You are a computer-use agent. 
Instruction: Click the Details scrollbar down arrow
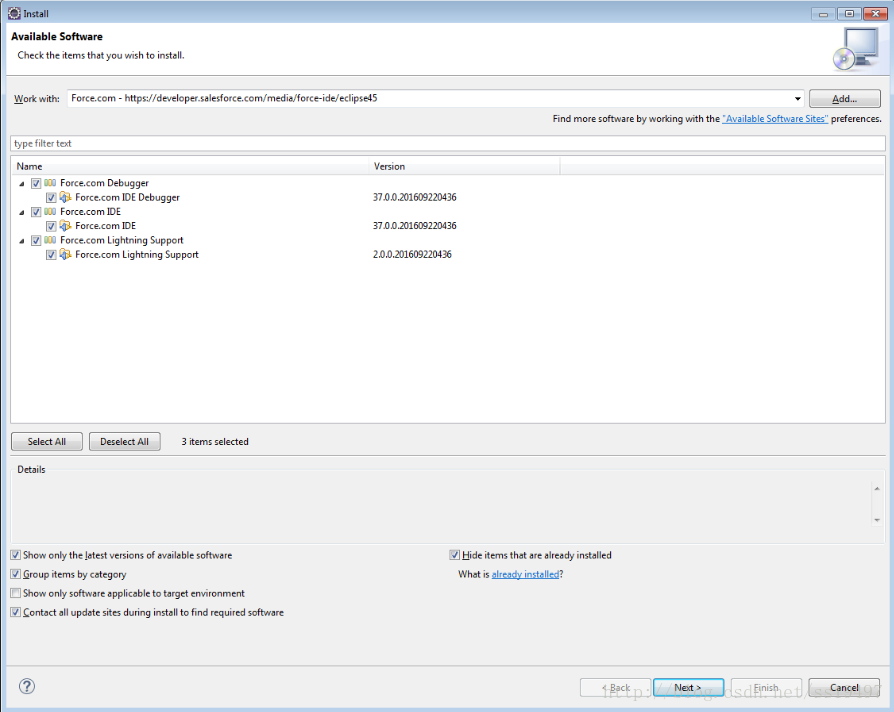pyautogui.click(x=877, y=520)
